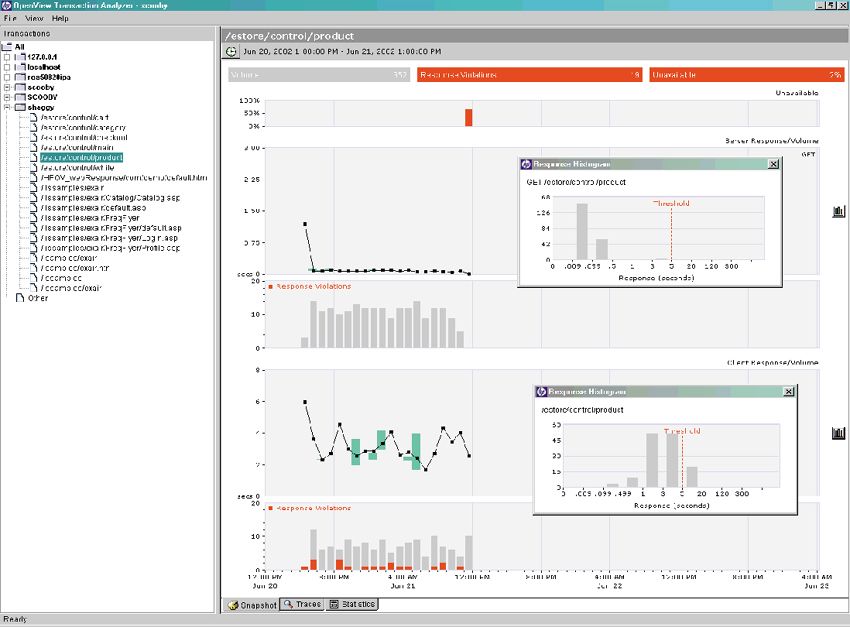The width and height of the screenshot is (850, 627).
Task: Select /estore/control/profile transaction
Action: (x=77, y=168)
